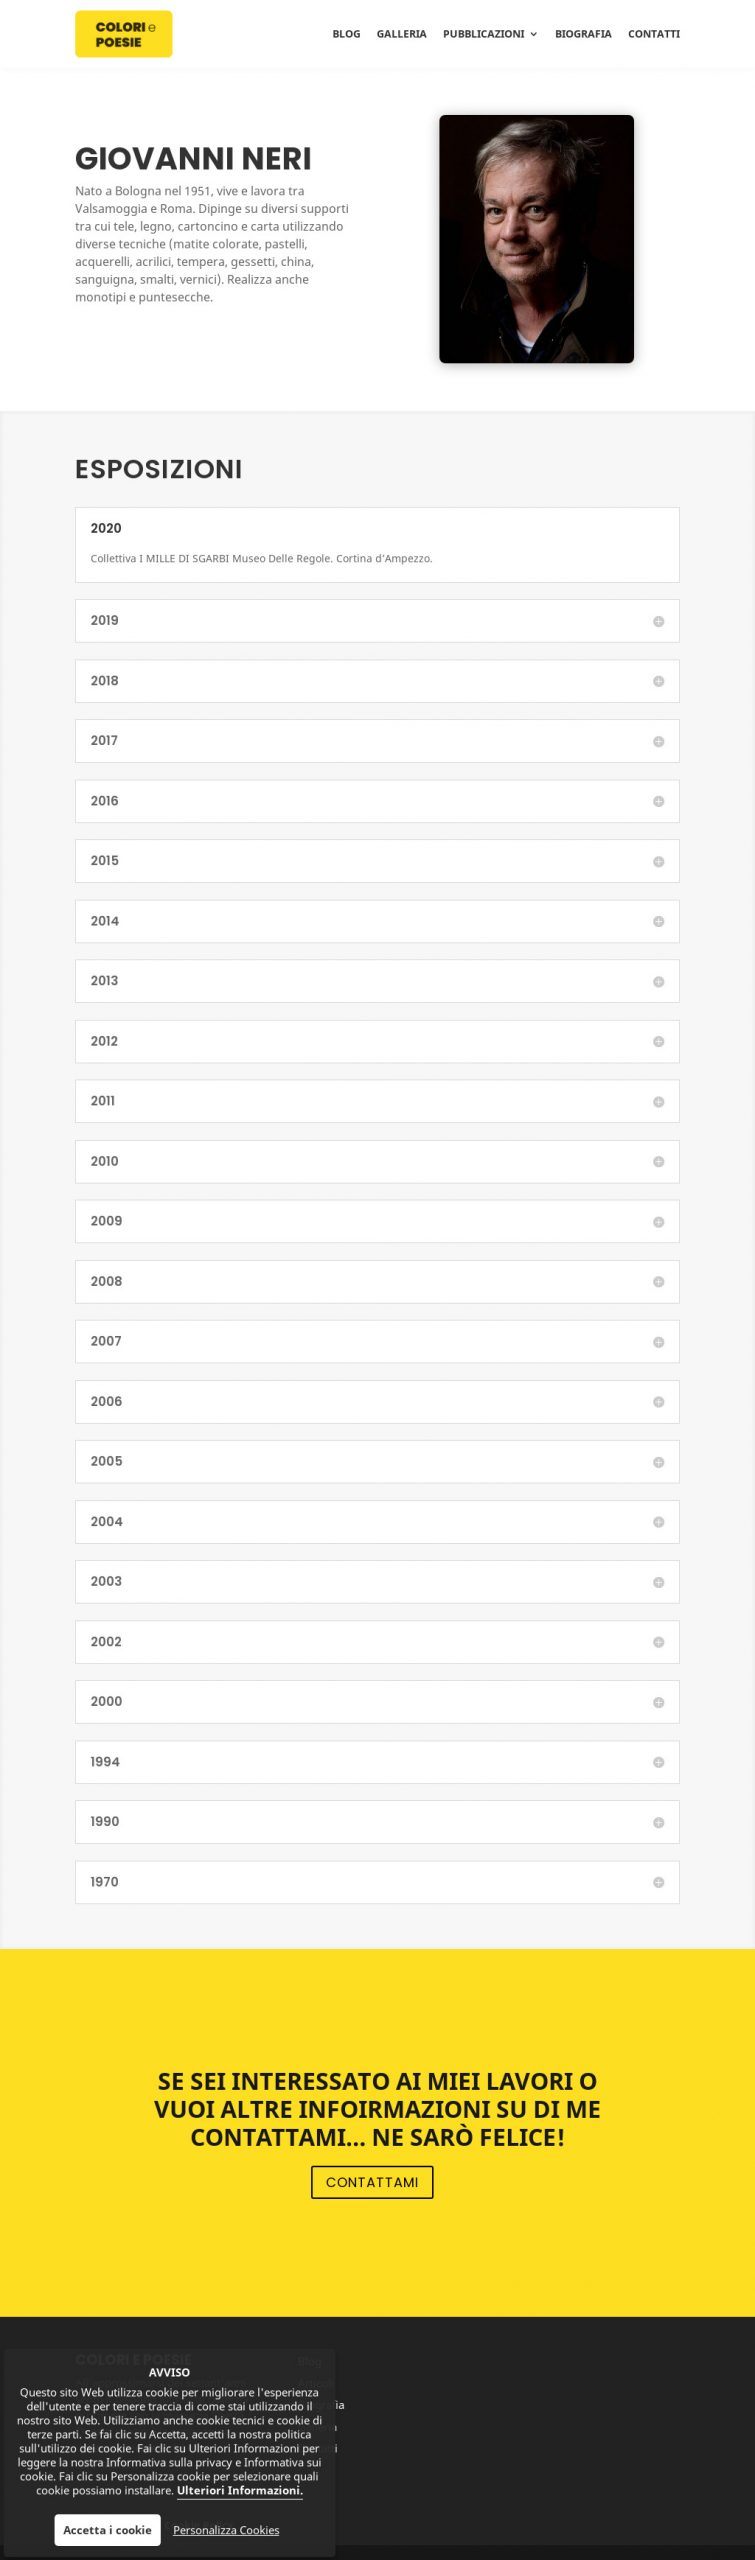Accept cookies with Accetta i cookie
Screen dimensions: 755x2560
[x=107, y=2529]
